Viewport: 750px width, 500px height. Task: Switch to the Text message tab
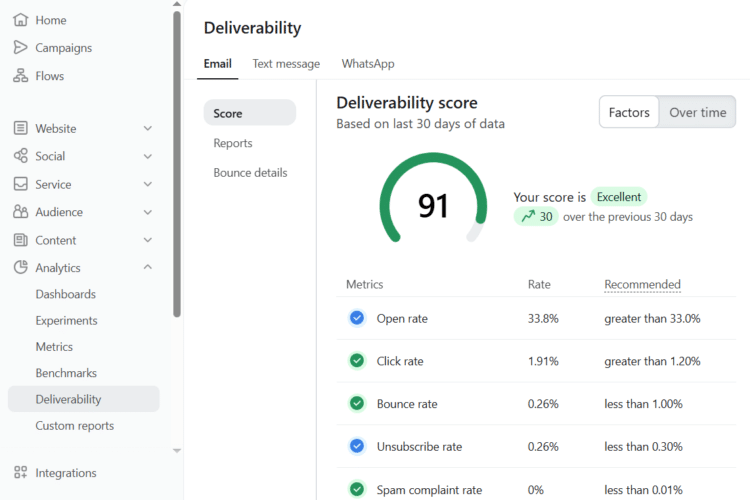286,64
